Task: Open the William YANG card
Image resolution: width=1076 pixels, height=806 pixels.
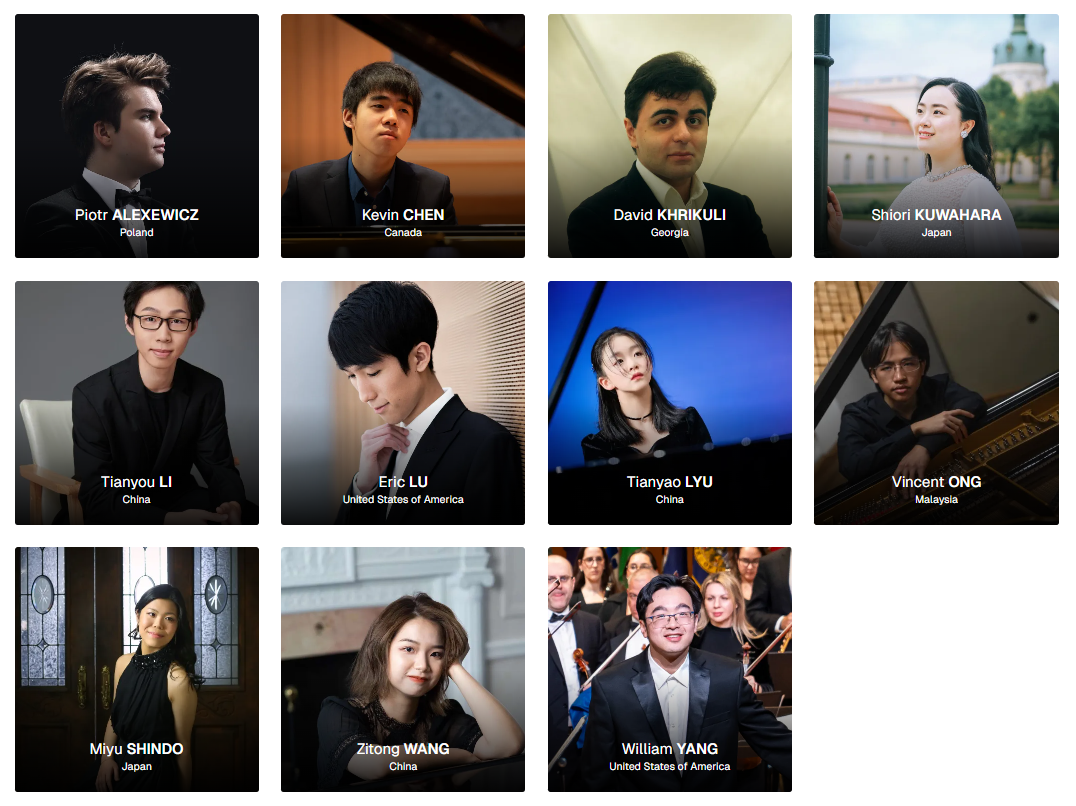Action: click(x=670, y=669)
